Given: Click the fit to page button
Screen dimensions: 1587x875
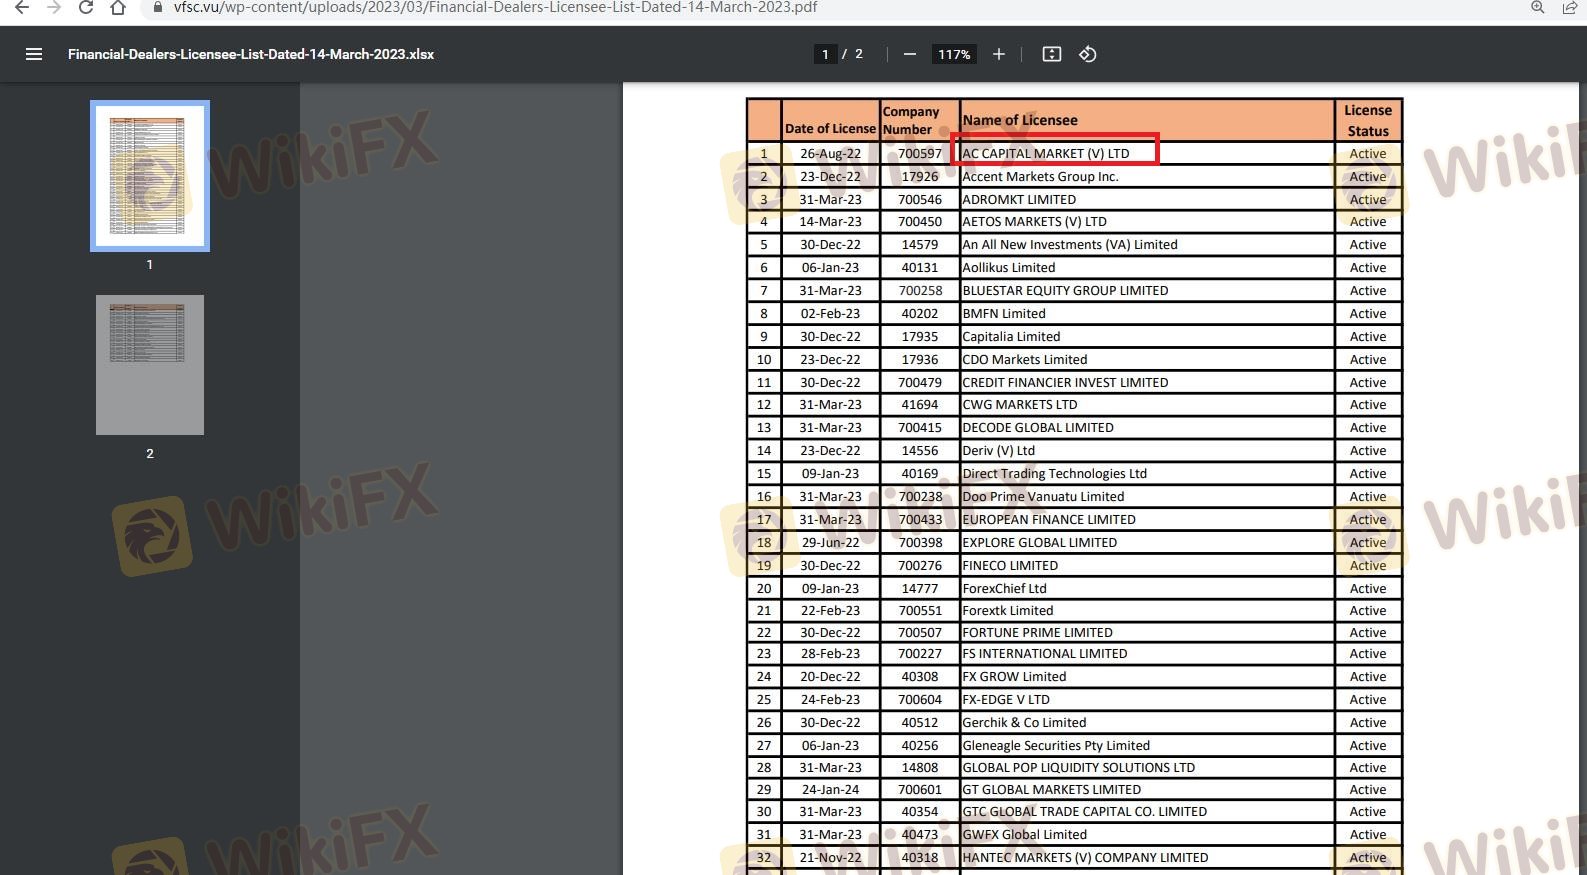Looking at the screenshot, I should [1052, 54].
